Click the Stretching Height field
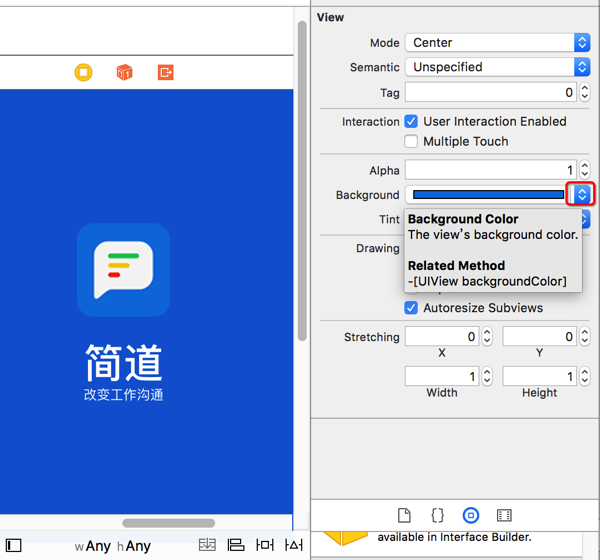The width and height of the screenshot is (600, 560). [540, 376]
